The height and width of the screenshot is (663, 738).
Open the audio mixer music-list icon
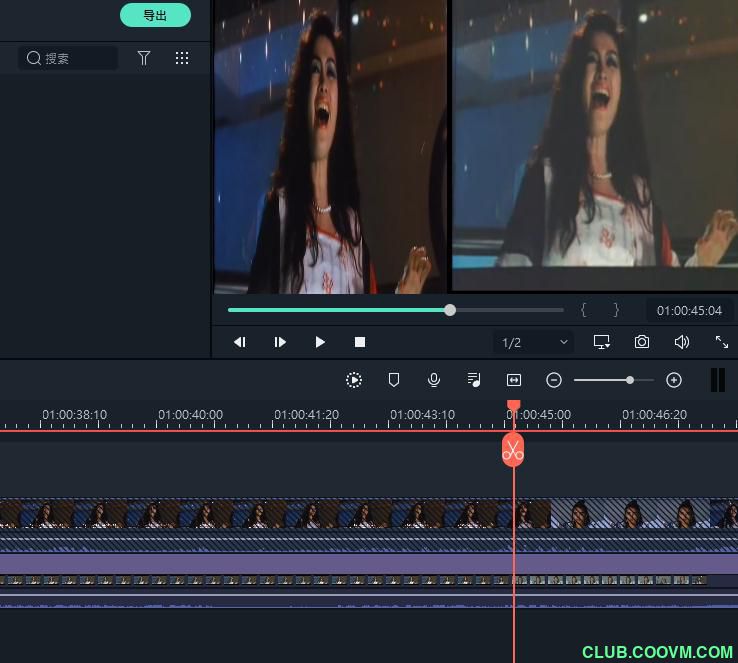pyautogui.click(x=474, y=380)
